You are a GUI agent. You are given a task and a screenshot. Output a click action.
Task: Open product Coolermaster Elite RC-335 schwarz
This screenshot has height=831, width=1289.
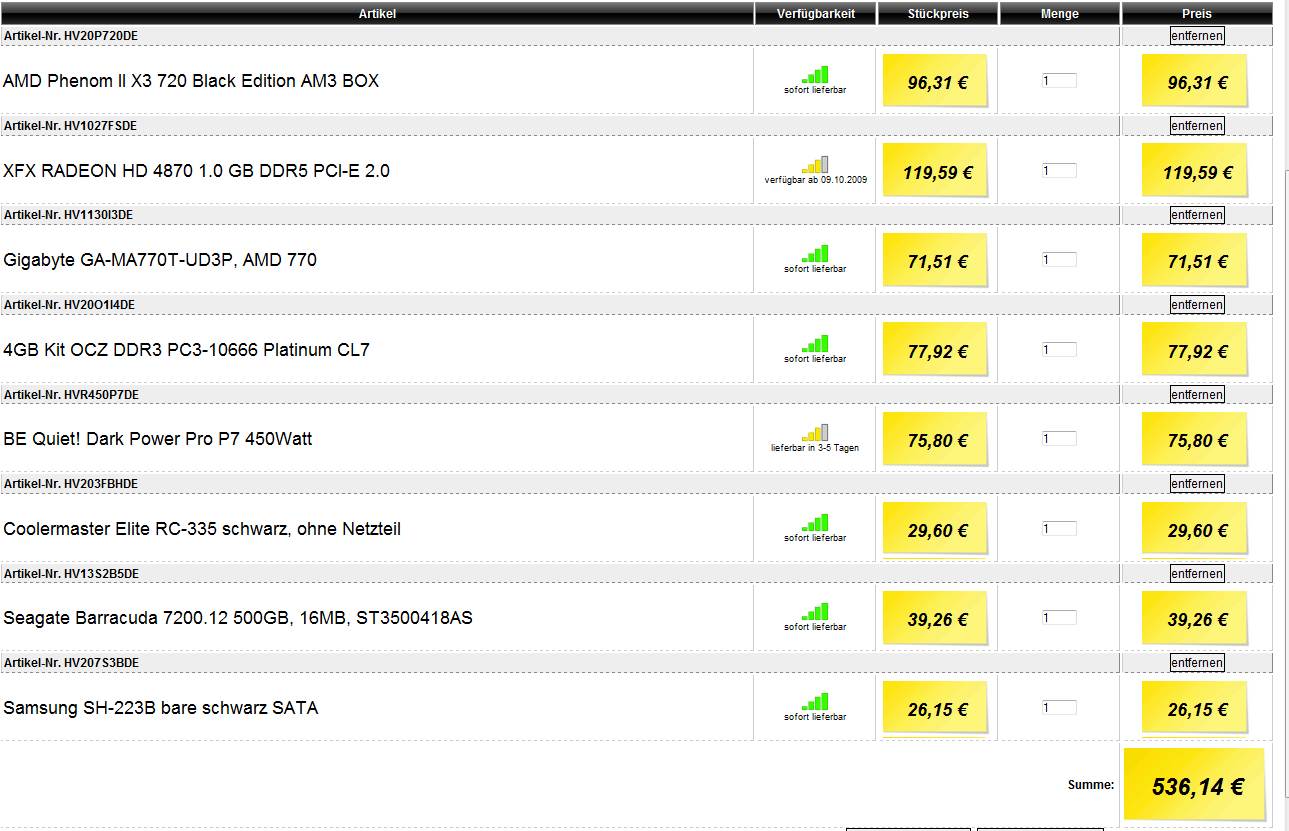click(x=202, y=529)
